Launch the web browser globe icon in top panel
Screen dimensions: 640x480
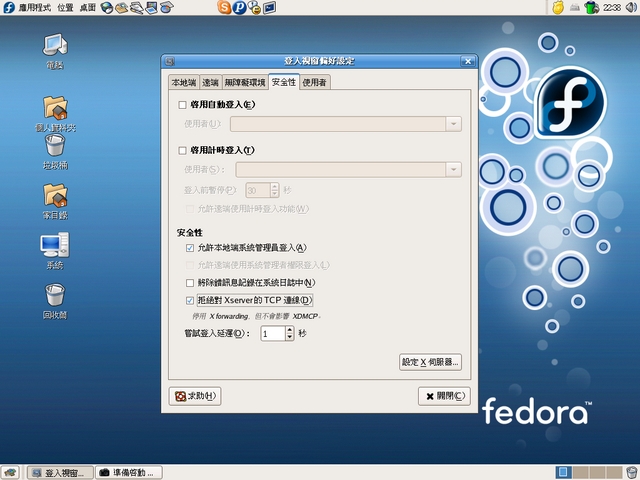pos(107,7)
